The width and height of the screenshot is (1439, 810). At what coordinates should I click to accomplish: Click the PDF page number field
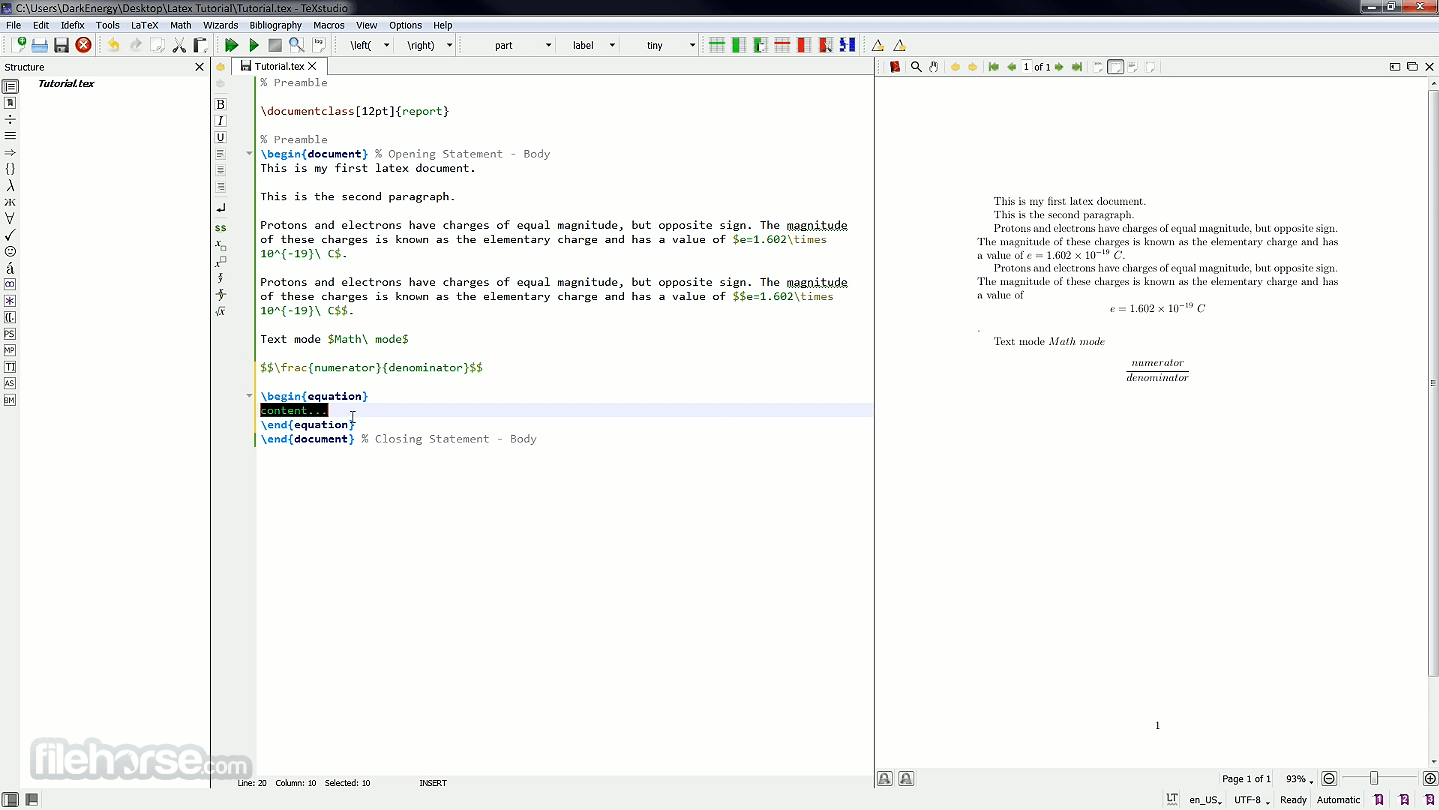(x=1026, y=67)
